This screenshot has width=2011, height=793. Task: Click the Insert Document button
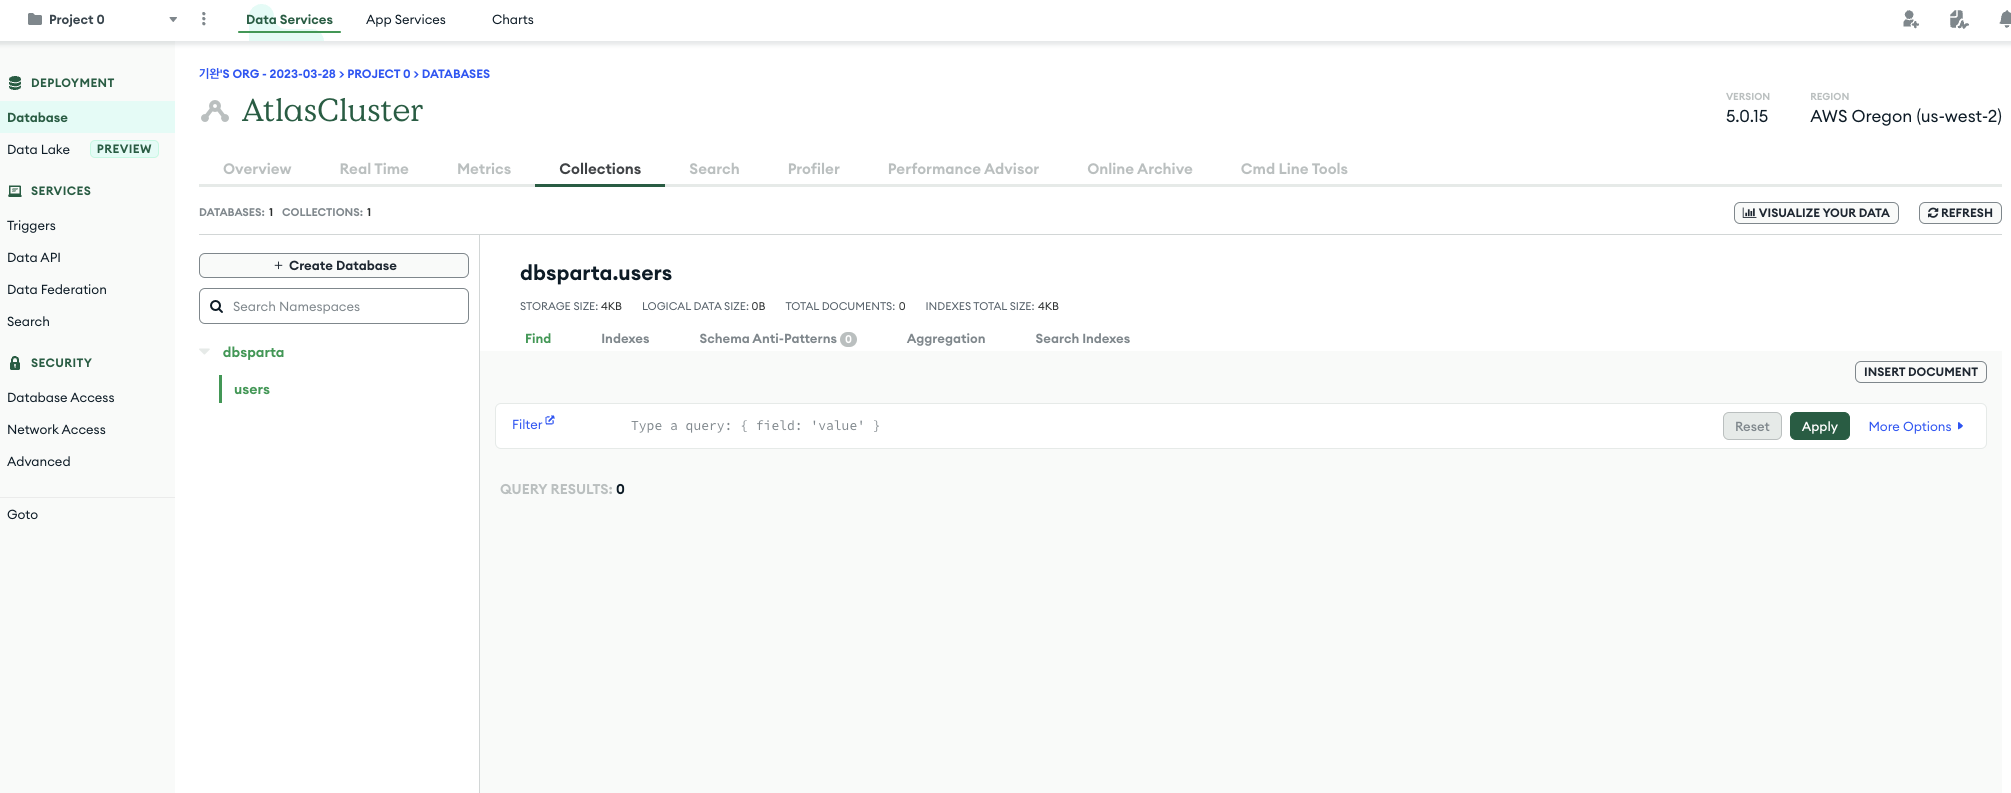coord(1921,372)
